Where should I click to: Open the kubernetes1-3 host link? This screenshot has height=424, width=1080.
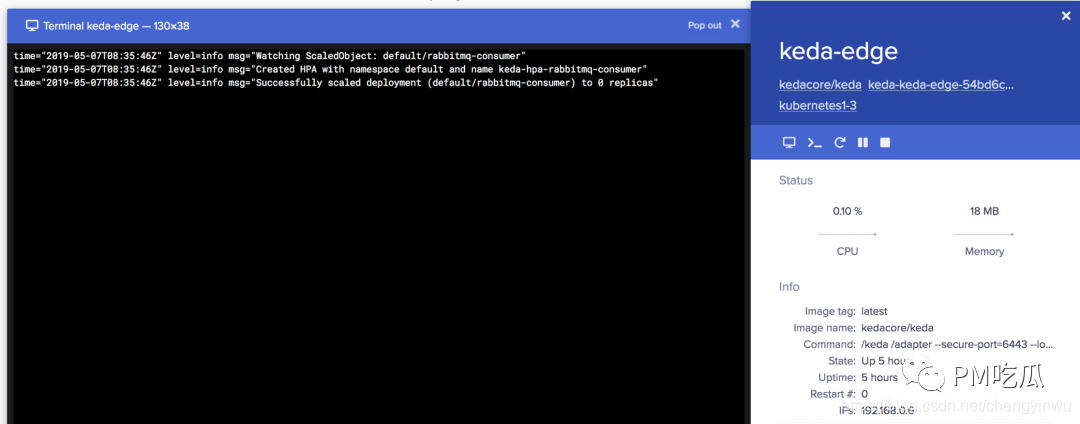tap(818, 105)
